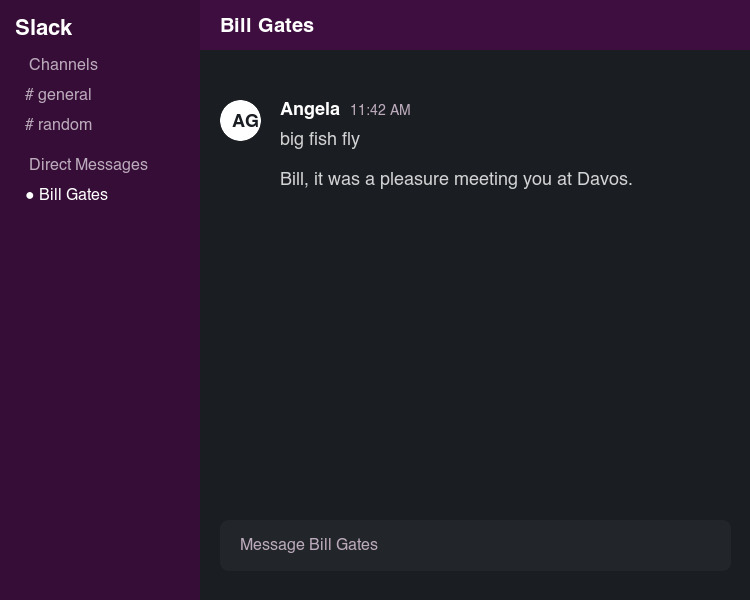Click the Bill Gates conversation header title
This screenshot has width=750, height=600.
(x=267, y=25)
